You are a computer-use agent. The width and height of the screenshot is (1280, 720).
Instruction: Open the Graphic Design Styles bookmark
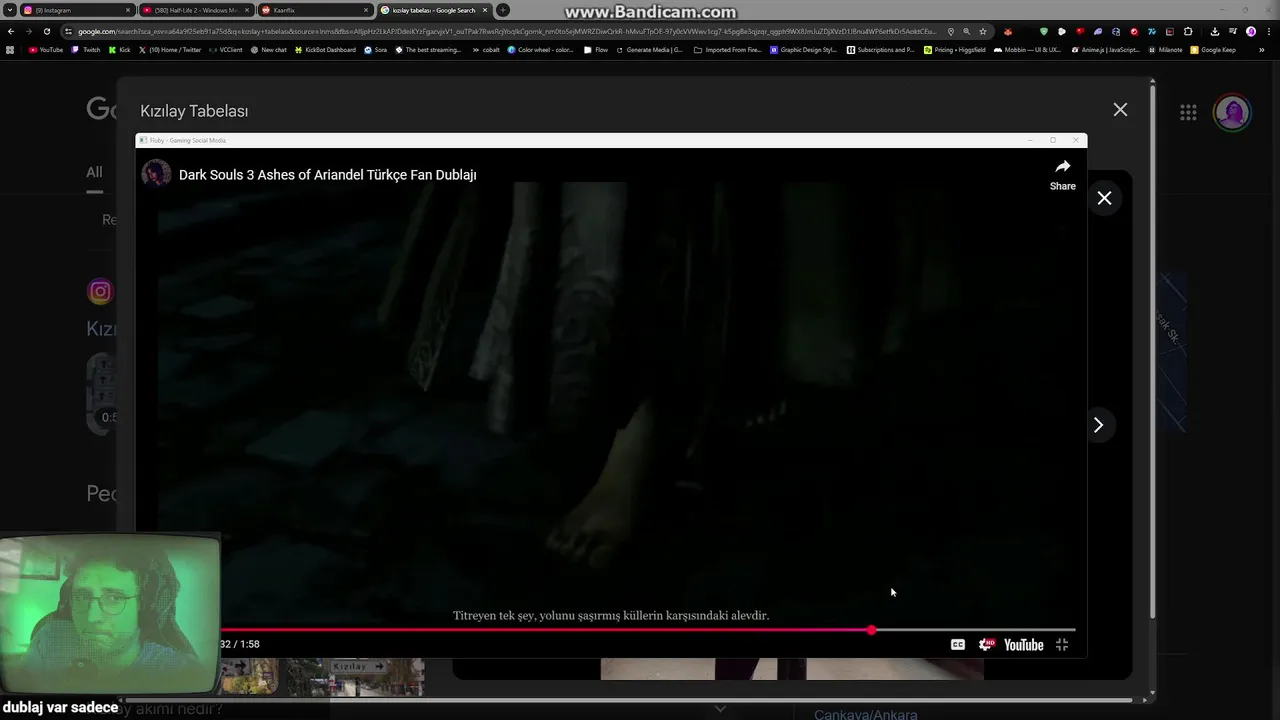click(x=804, y=50)
